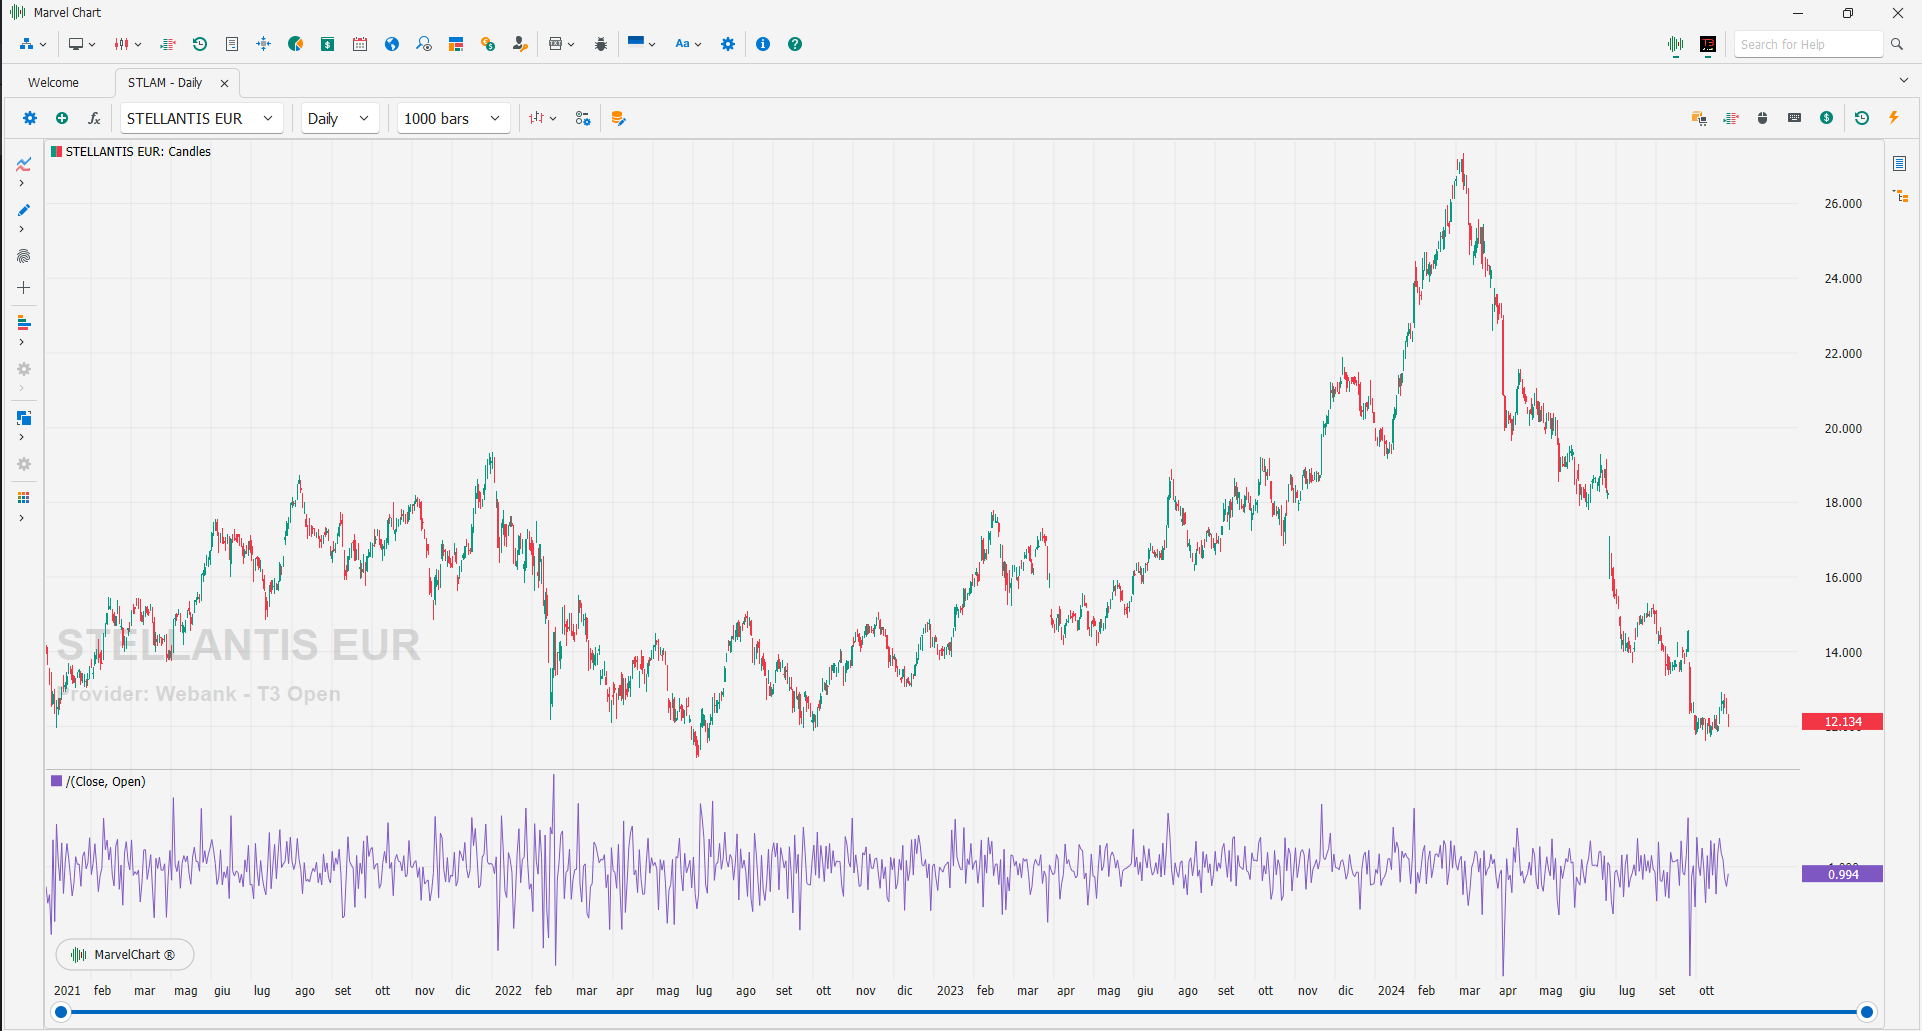
Task: Click the red 12.134 price label
Action: point(1842,722)
